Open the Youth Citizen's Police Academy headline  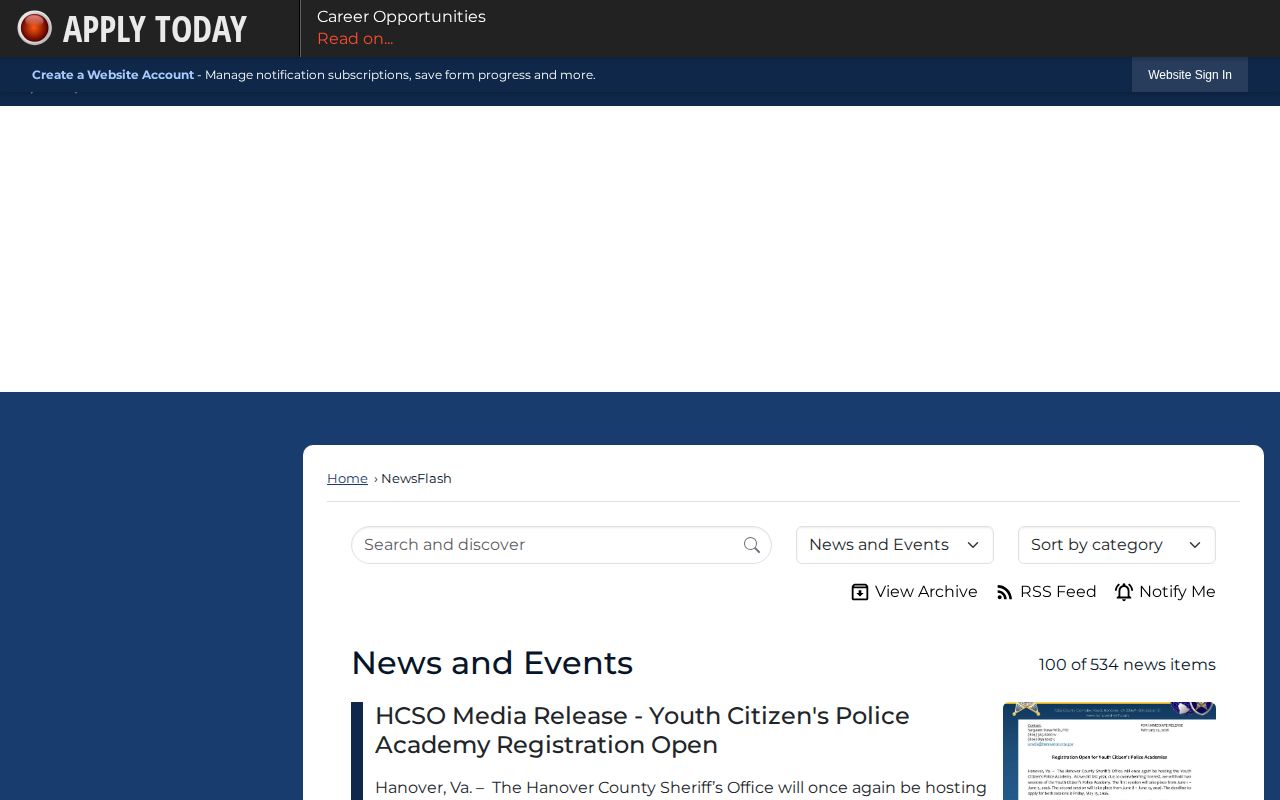point(642,730)
